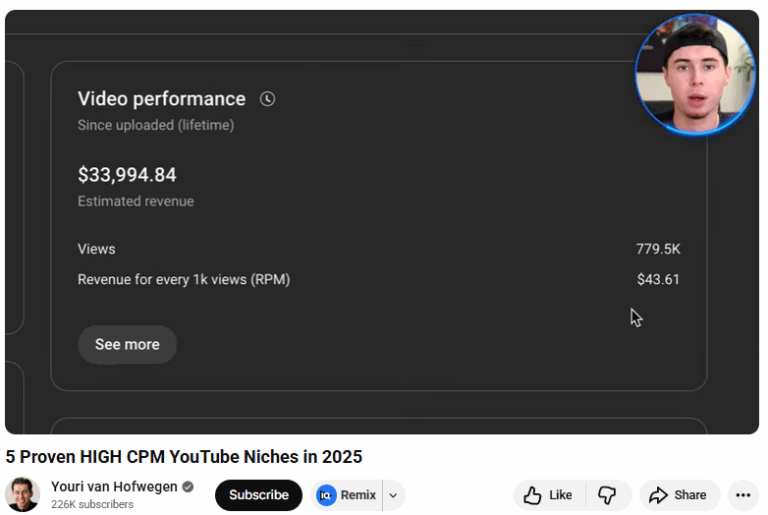The image size is (768, 515).
Task: Click the Remix IQ logo icon
Action: pyautogui.click(x=326, y=495)
